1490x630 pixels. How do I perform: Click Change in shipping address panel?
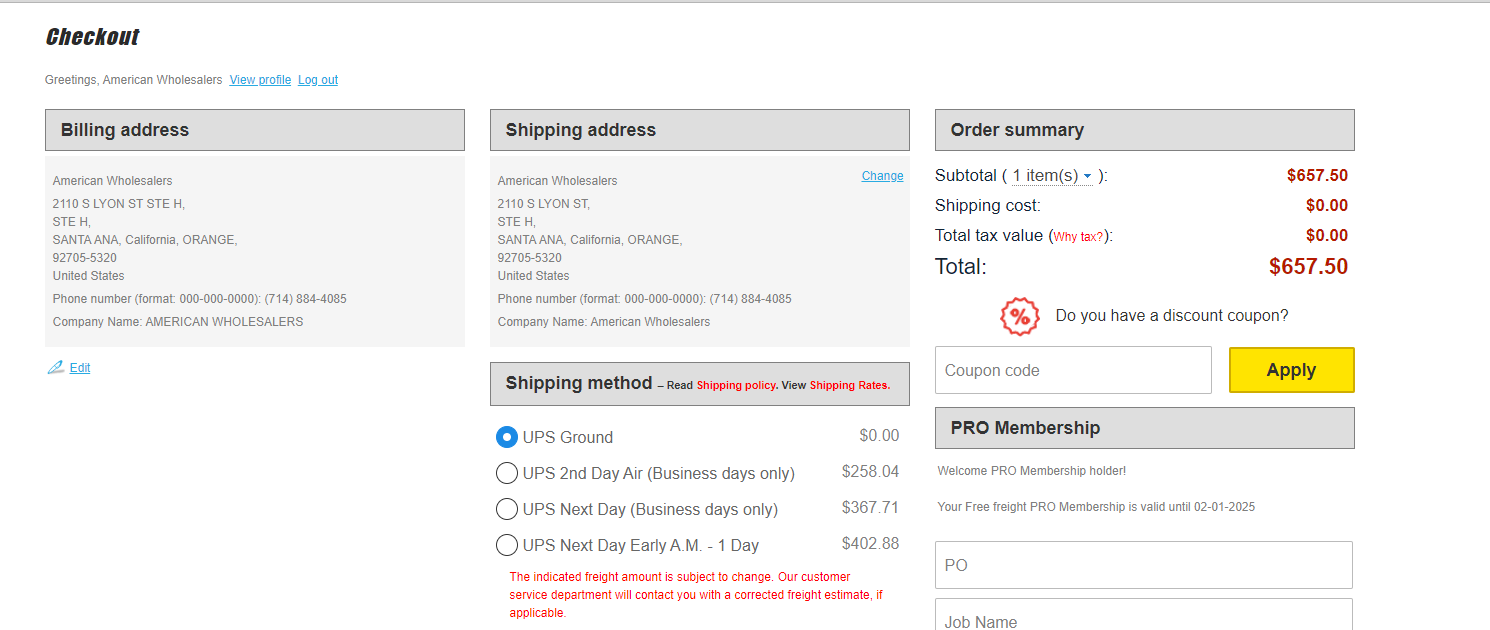pyautogui.click(x=882, y=176)
